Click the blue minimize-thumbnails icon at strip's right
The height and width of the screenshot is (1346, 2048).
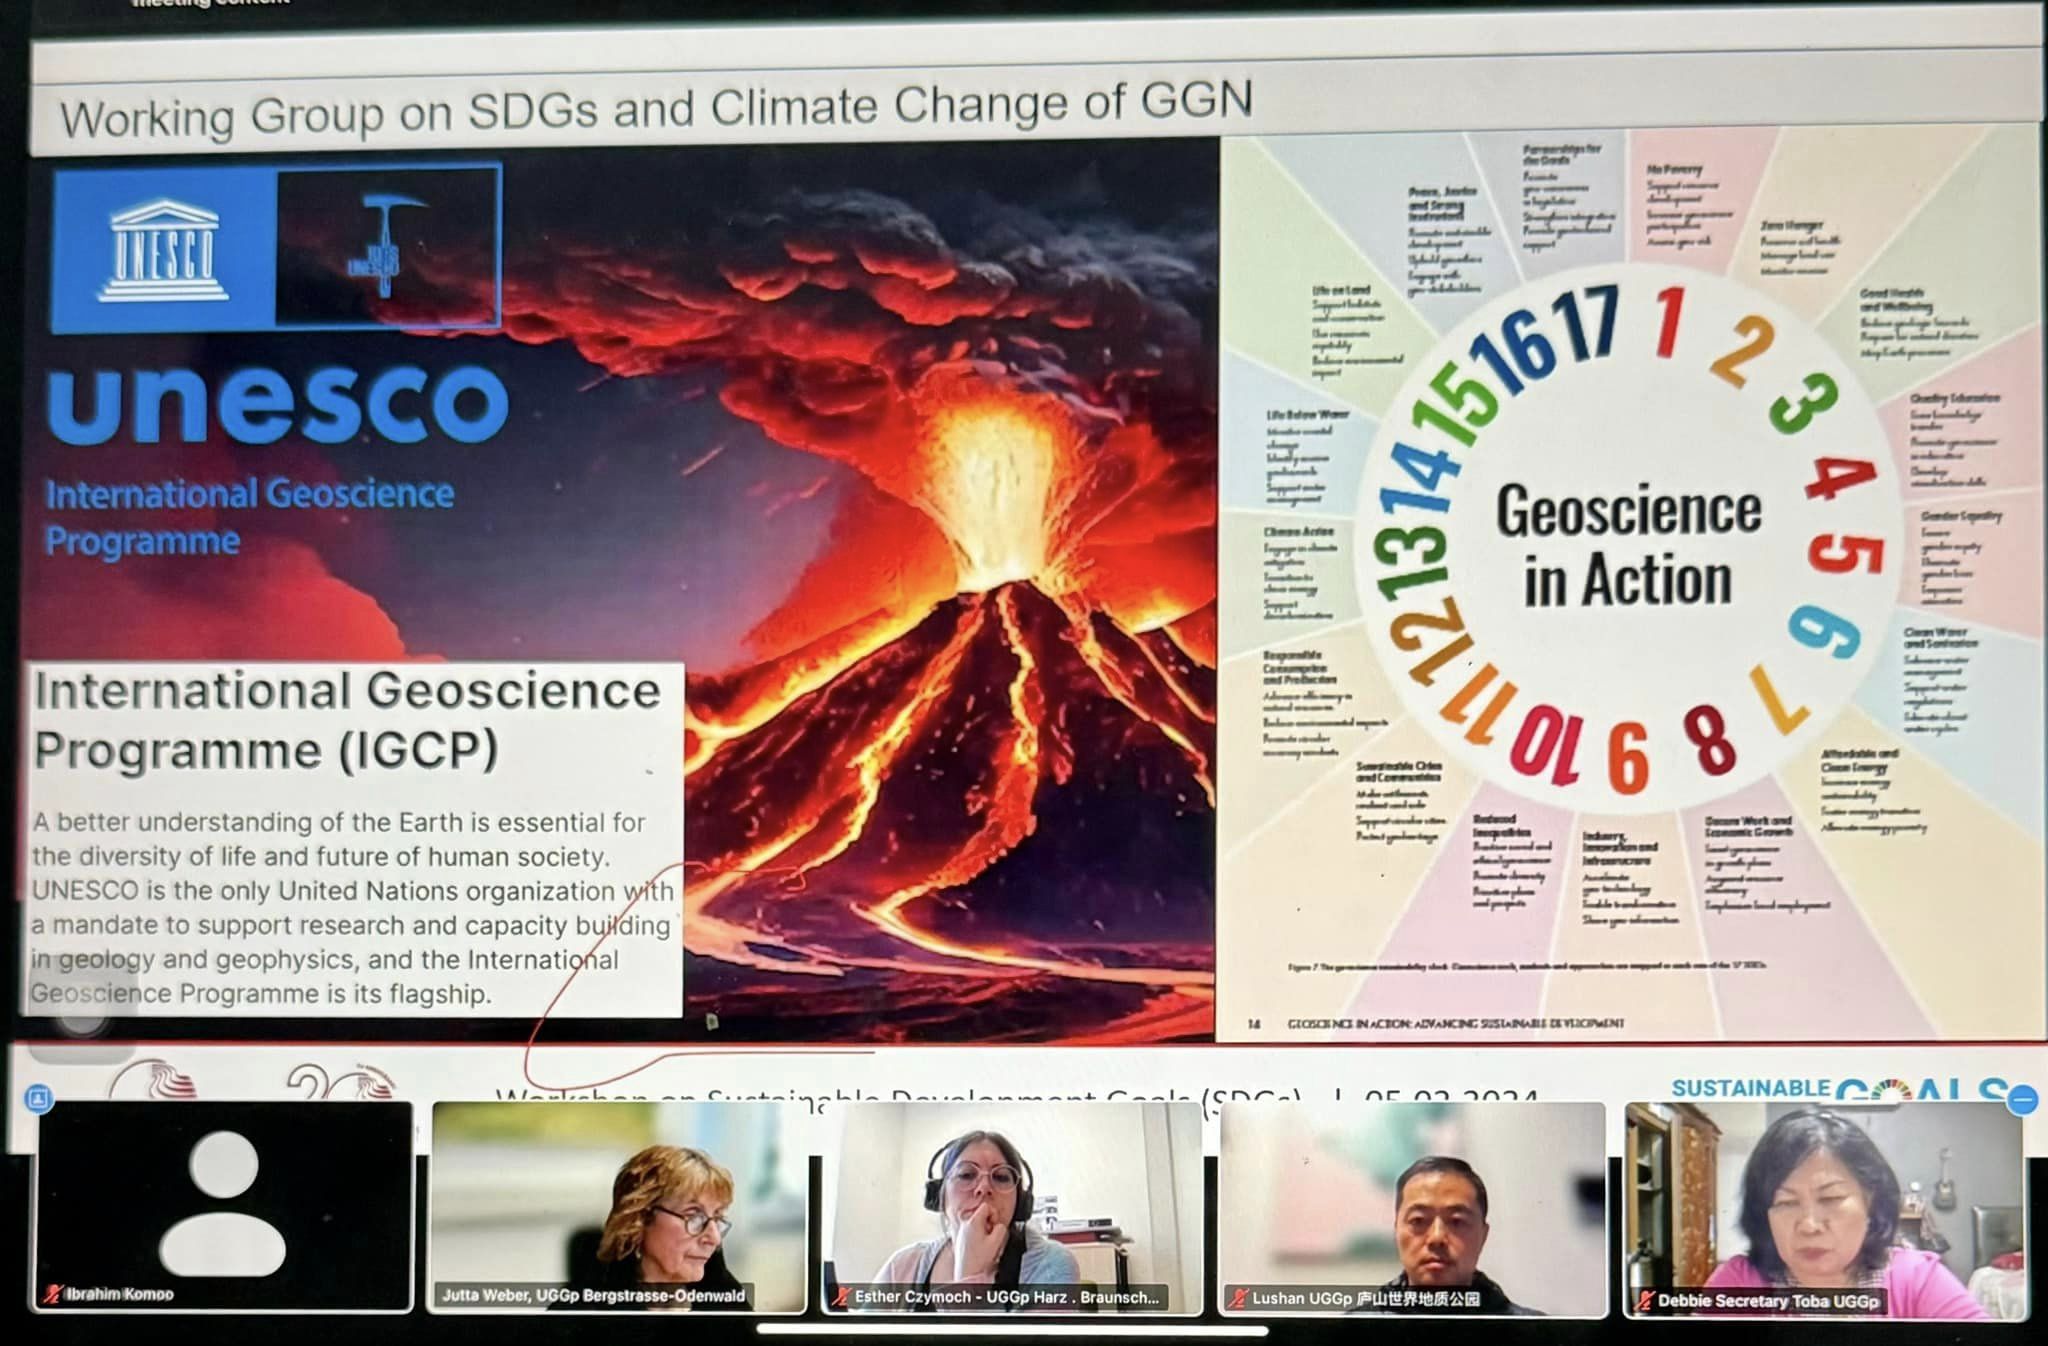(x=2022, y=1099)
